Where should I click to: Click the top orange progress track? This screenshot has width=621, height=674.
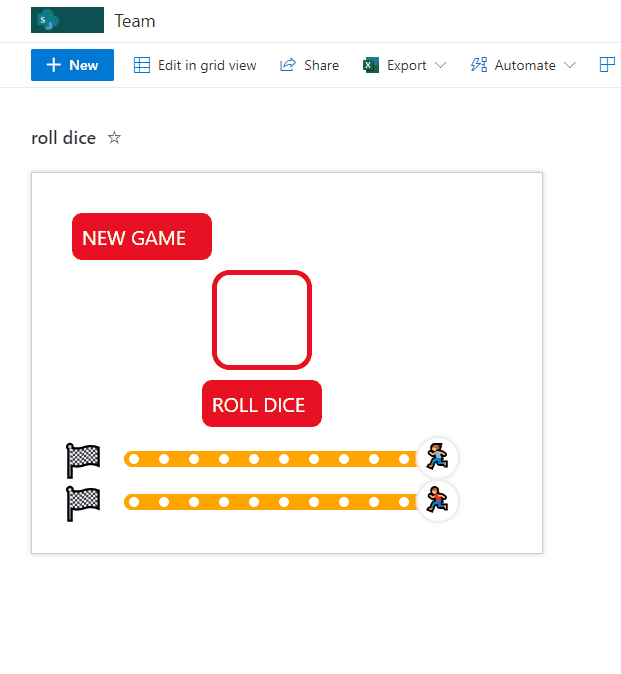[271, 459]
